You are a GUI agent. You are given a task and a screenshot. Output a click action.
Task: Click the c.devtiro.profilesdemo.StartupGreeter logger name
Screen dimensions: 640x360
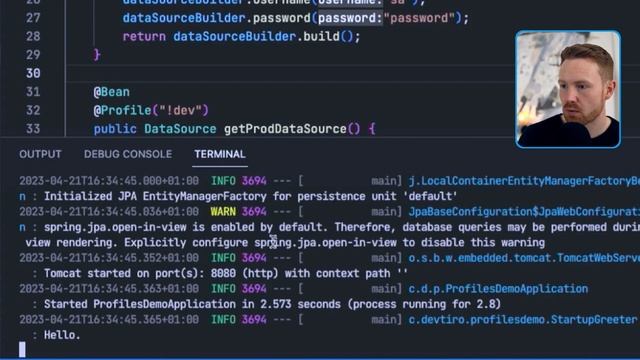pos(522,320)
